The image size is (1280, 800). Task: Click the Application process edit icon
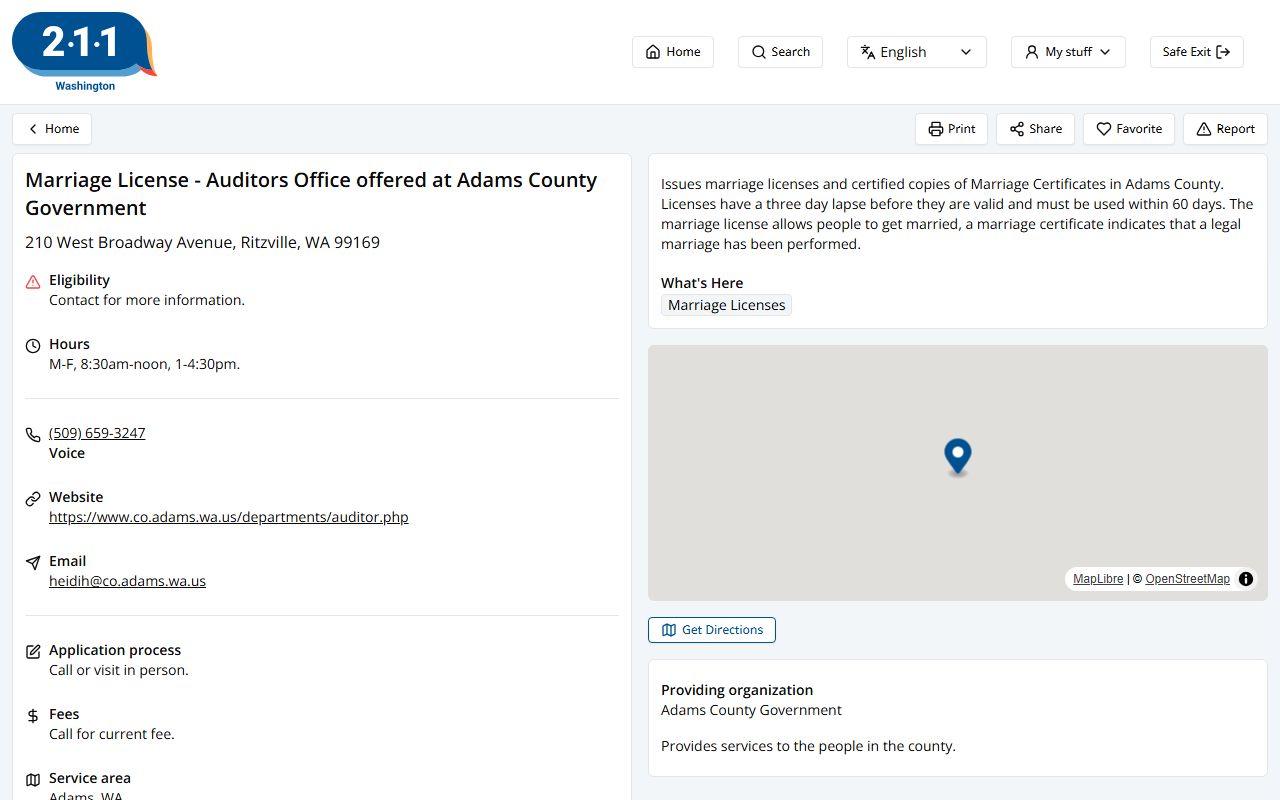pyautogui.click(x=33, y=652)
